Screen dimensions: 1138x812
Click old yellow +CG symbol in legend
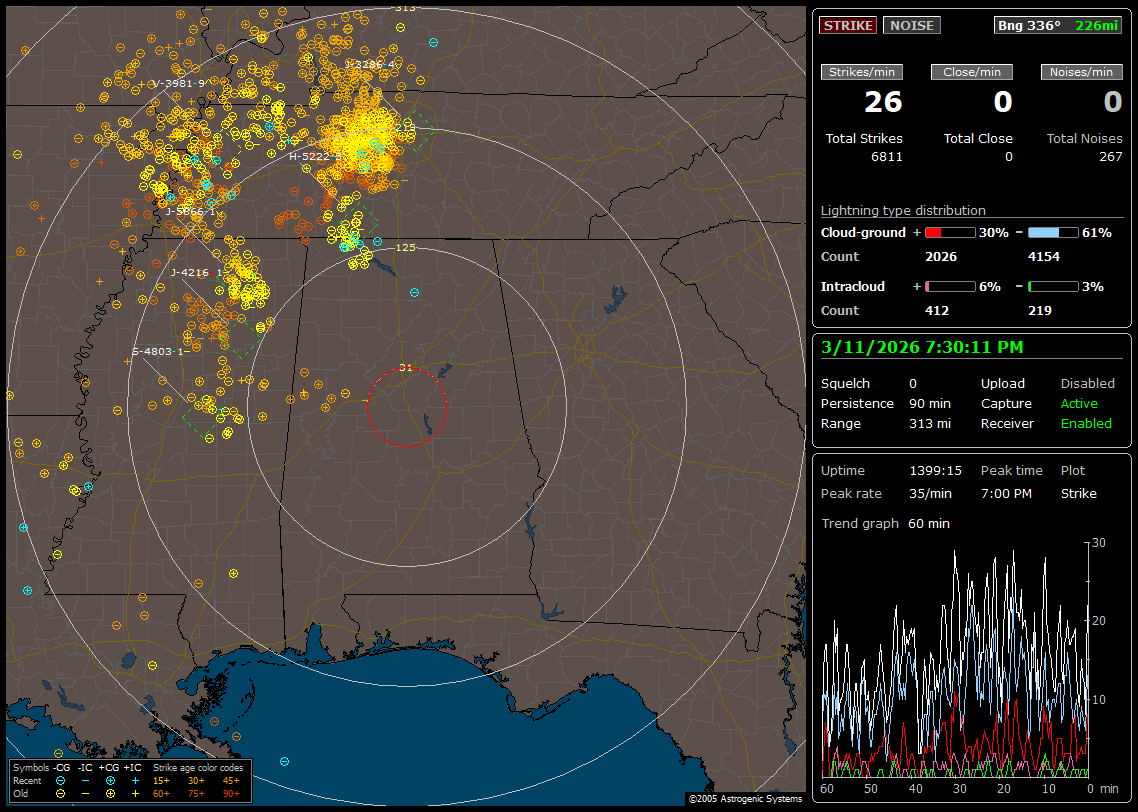(110, 793)
